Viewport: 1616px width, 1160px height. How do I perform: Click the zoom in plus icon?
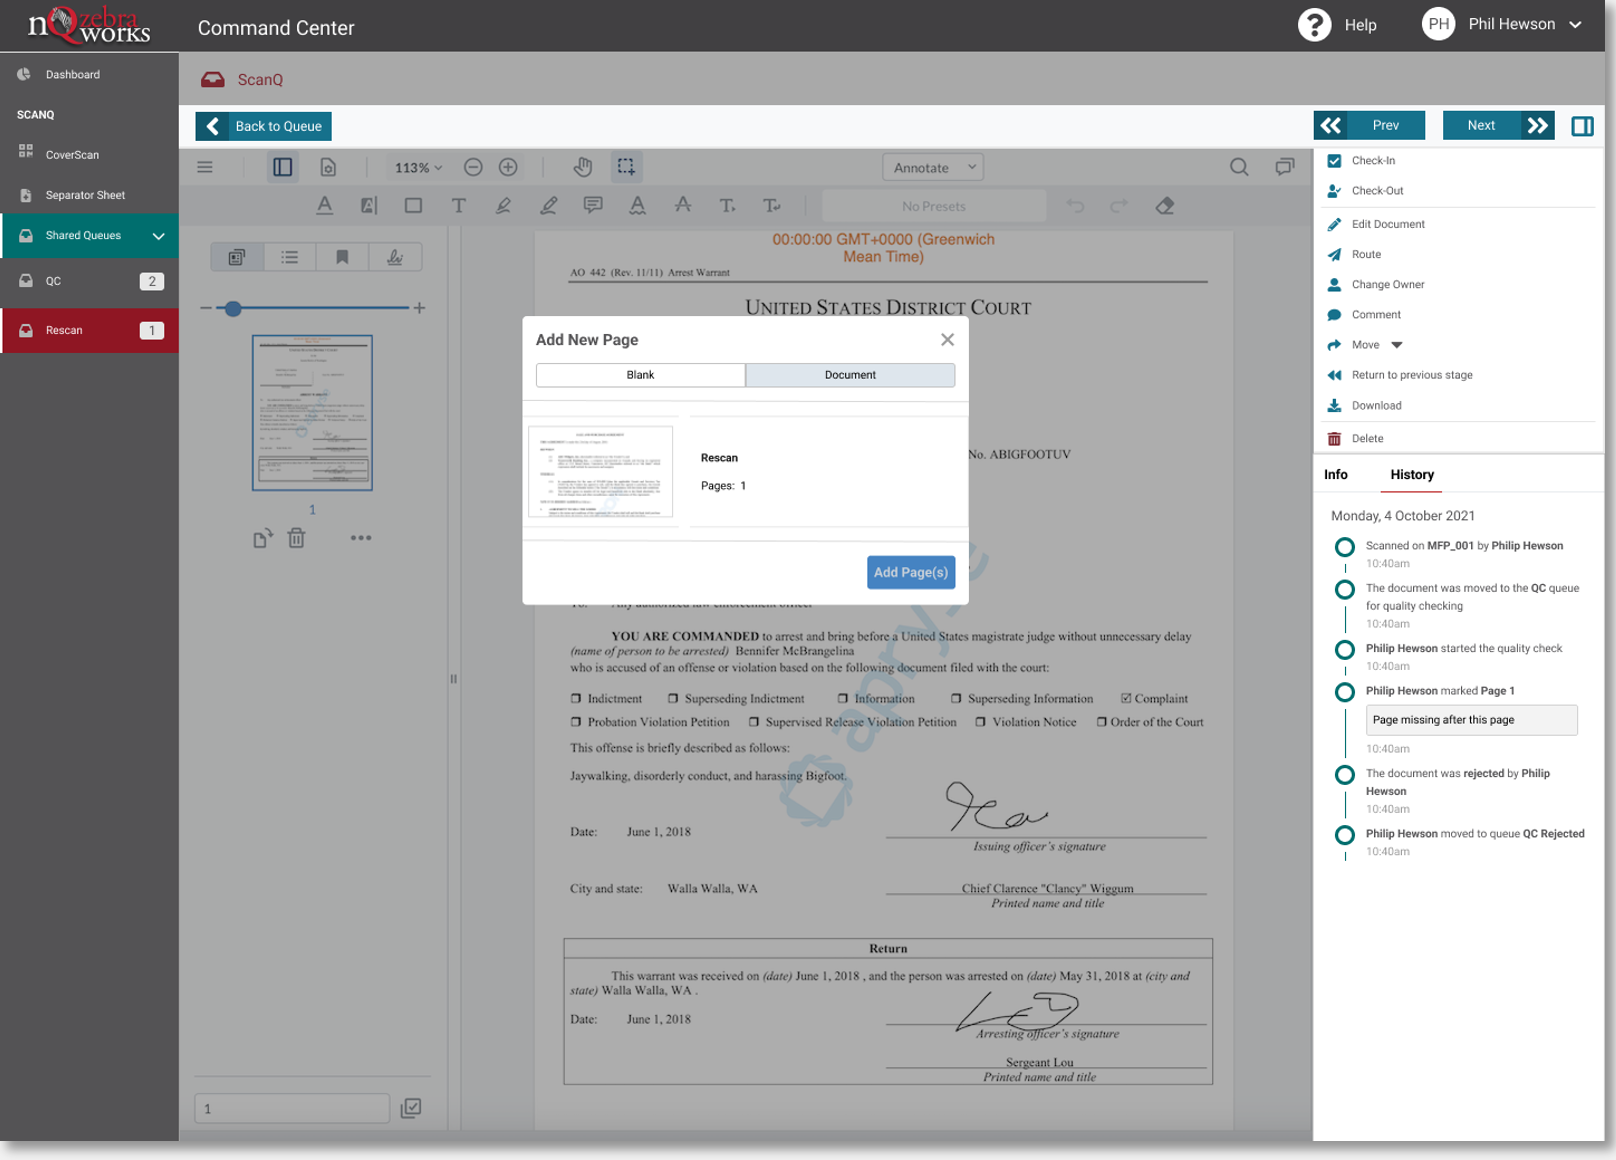(x=508, y=167)
